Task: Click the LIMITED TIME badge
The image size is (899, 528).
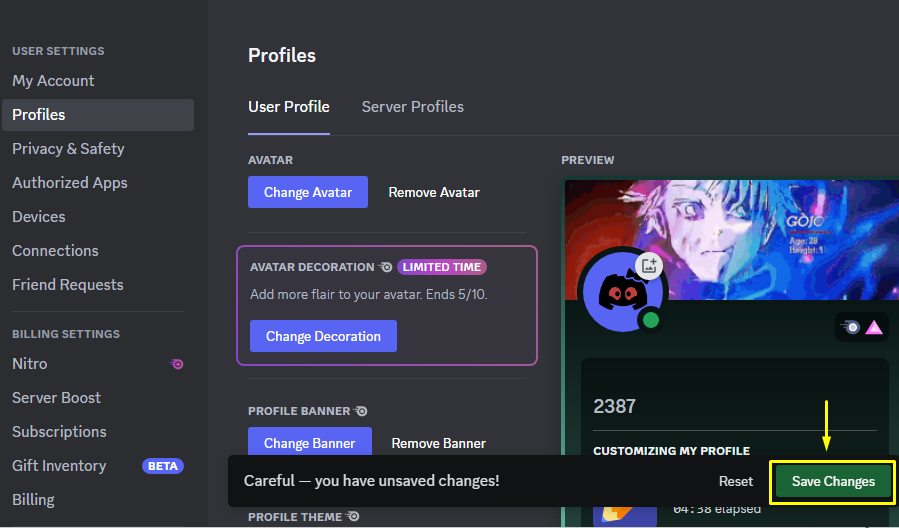Action: click(441, 267)
